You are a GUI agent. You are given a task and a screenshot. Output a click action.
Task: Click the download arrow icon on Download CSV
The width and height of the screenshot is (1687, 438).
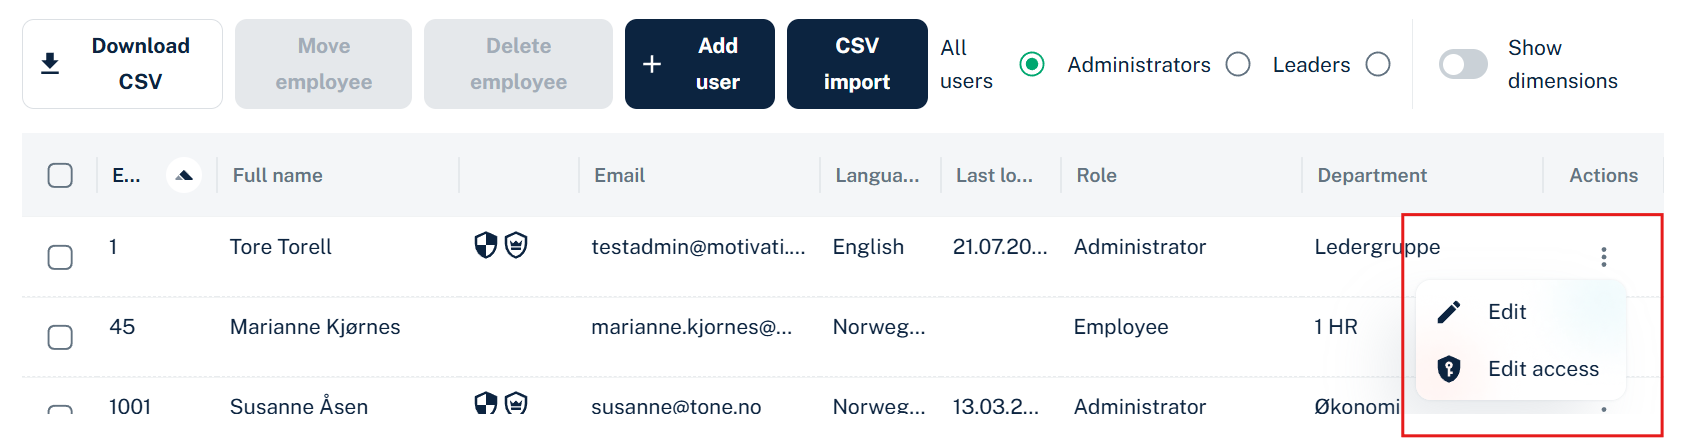tap(50, 64)
